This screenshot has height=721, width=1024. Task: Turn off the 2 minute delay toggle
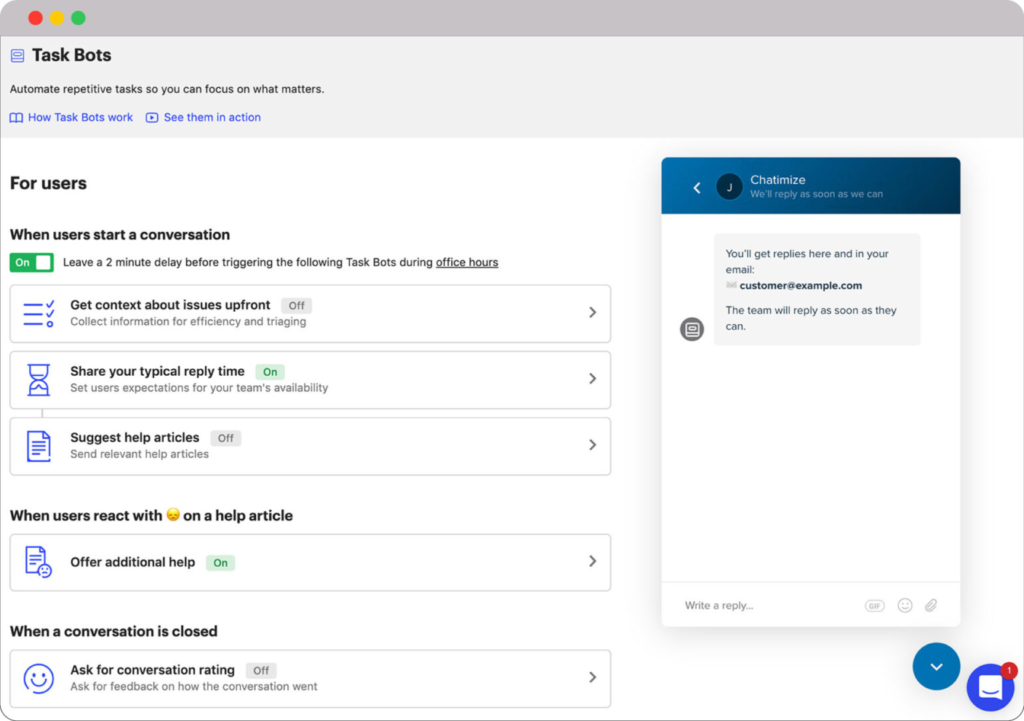click(31, 262)
